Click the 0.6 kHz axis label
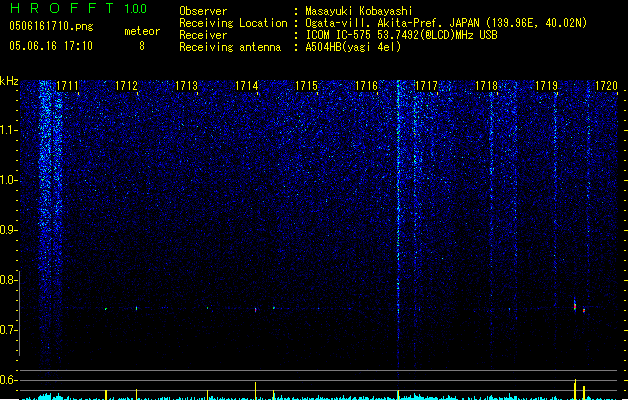This screenshot has width=629, height=400. (8, 380)
